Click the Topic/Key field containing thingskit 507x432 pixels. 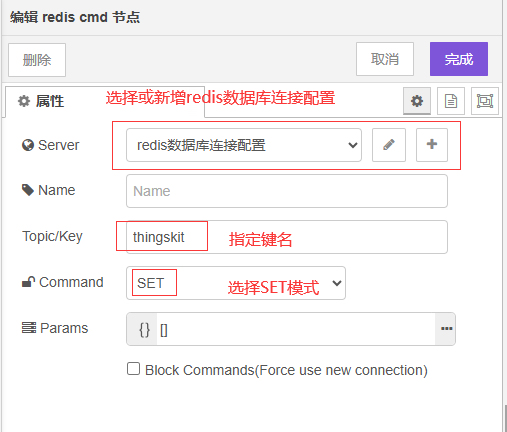[287, 237]
